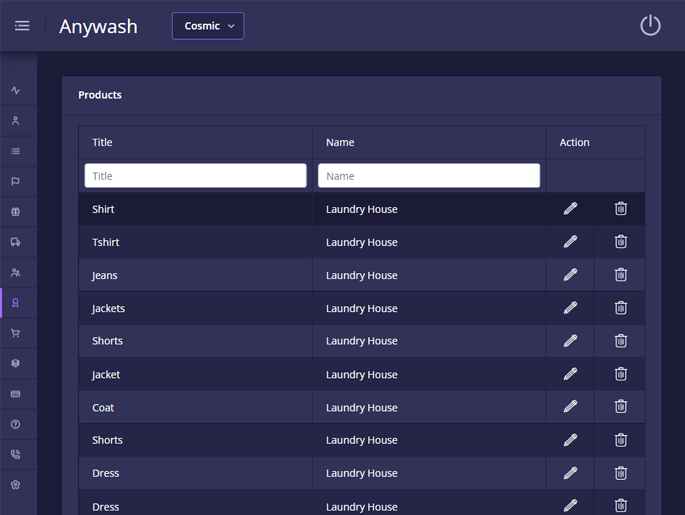Open the list sidebar menu item
The height and width of the screenshot is (515, 685).
click(x=16, y=151)
